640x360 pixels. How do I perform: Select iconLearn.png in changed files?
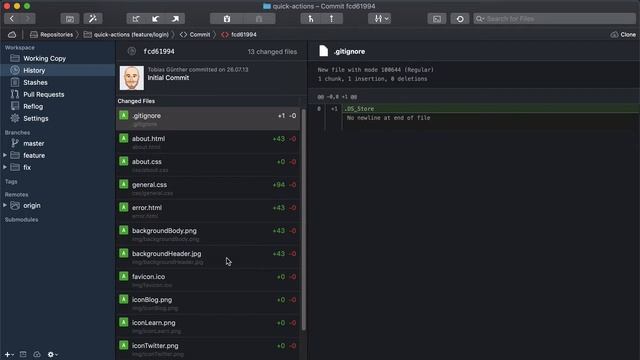click(x=209, y=326)
